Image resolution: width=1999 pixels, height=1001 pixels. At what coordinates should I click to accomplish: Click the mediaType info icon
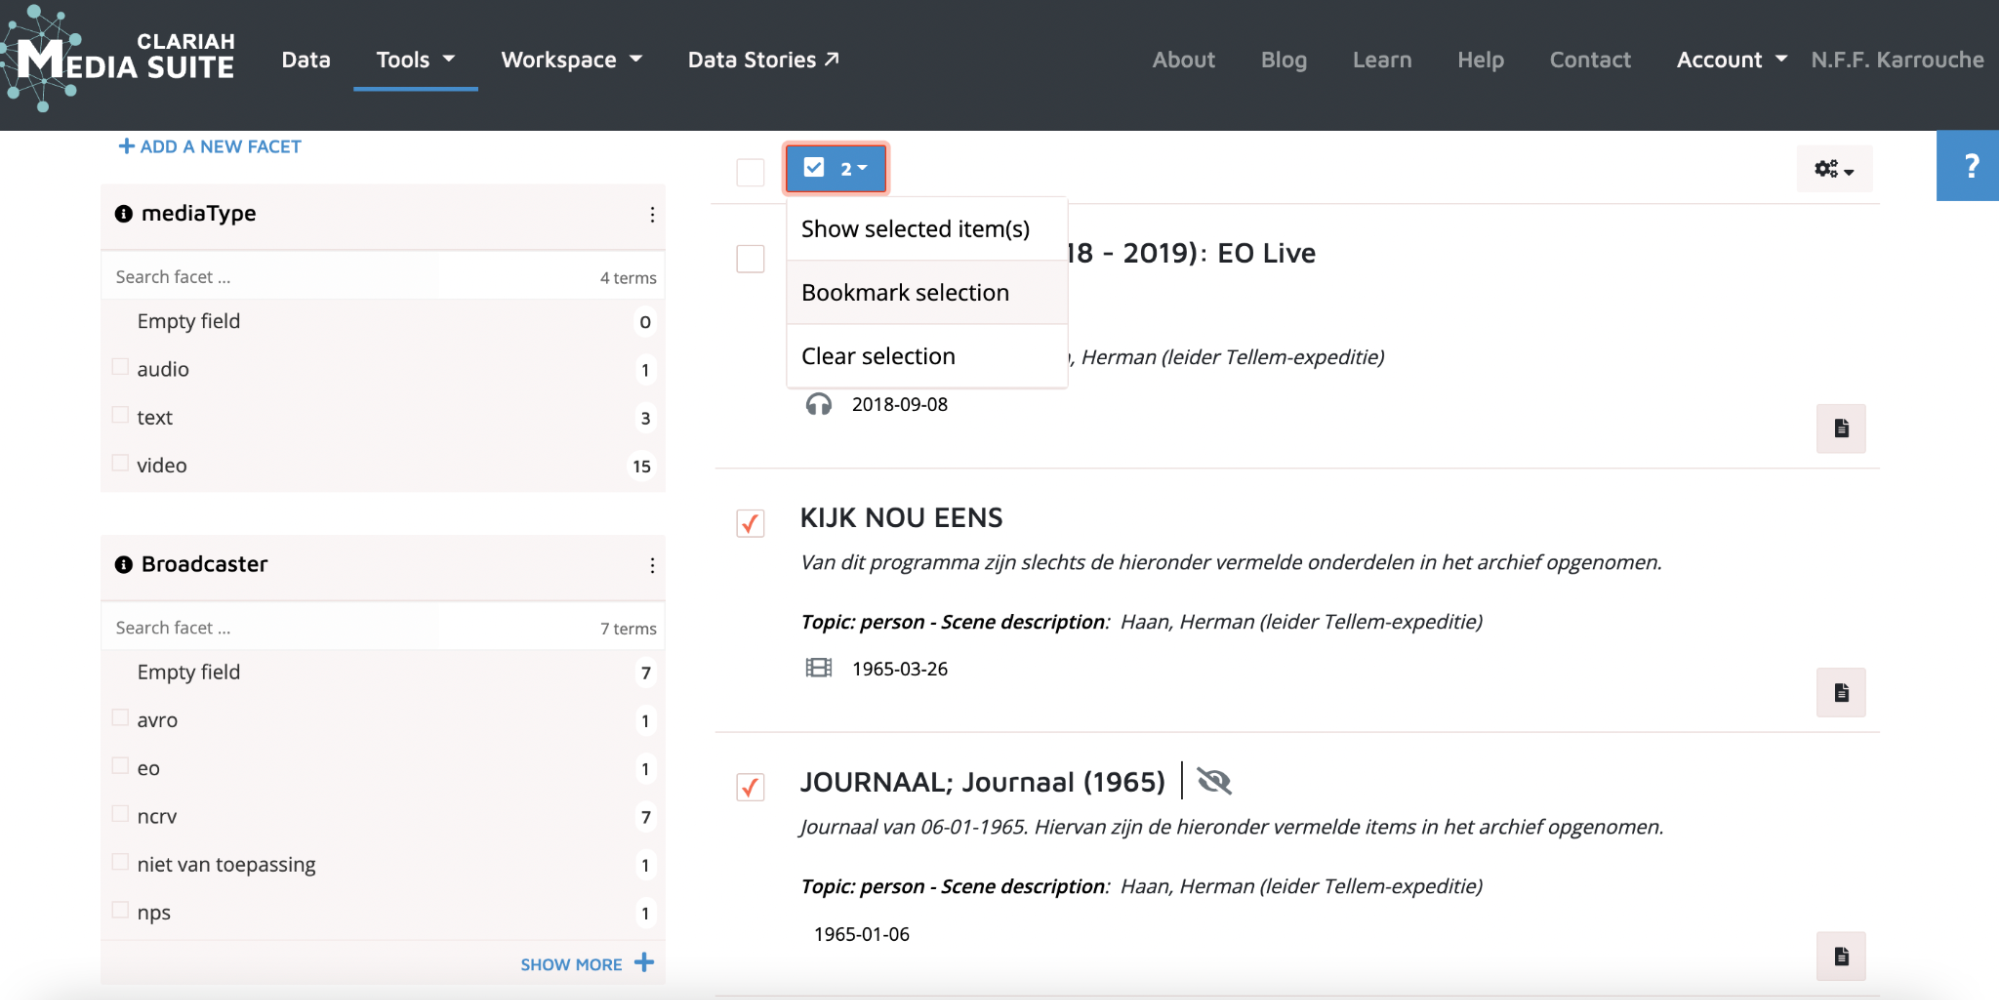(123, 214)
